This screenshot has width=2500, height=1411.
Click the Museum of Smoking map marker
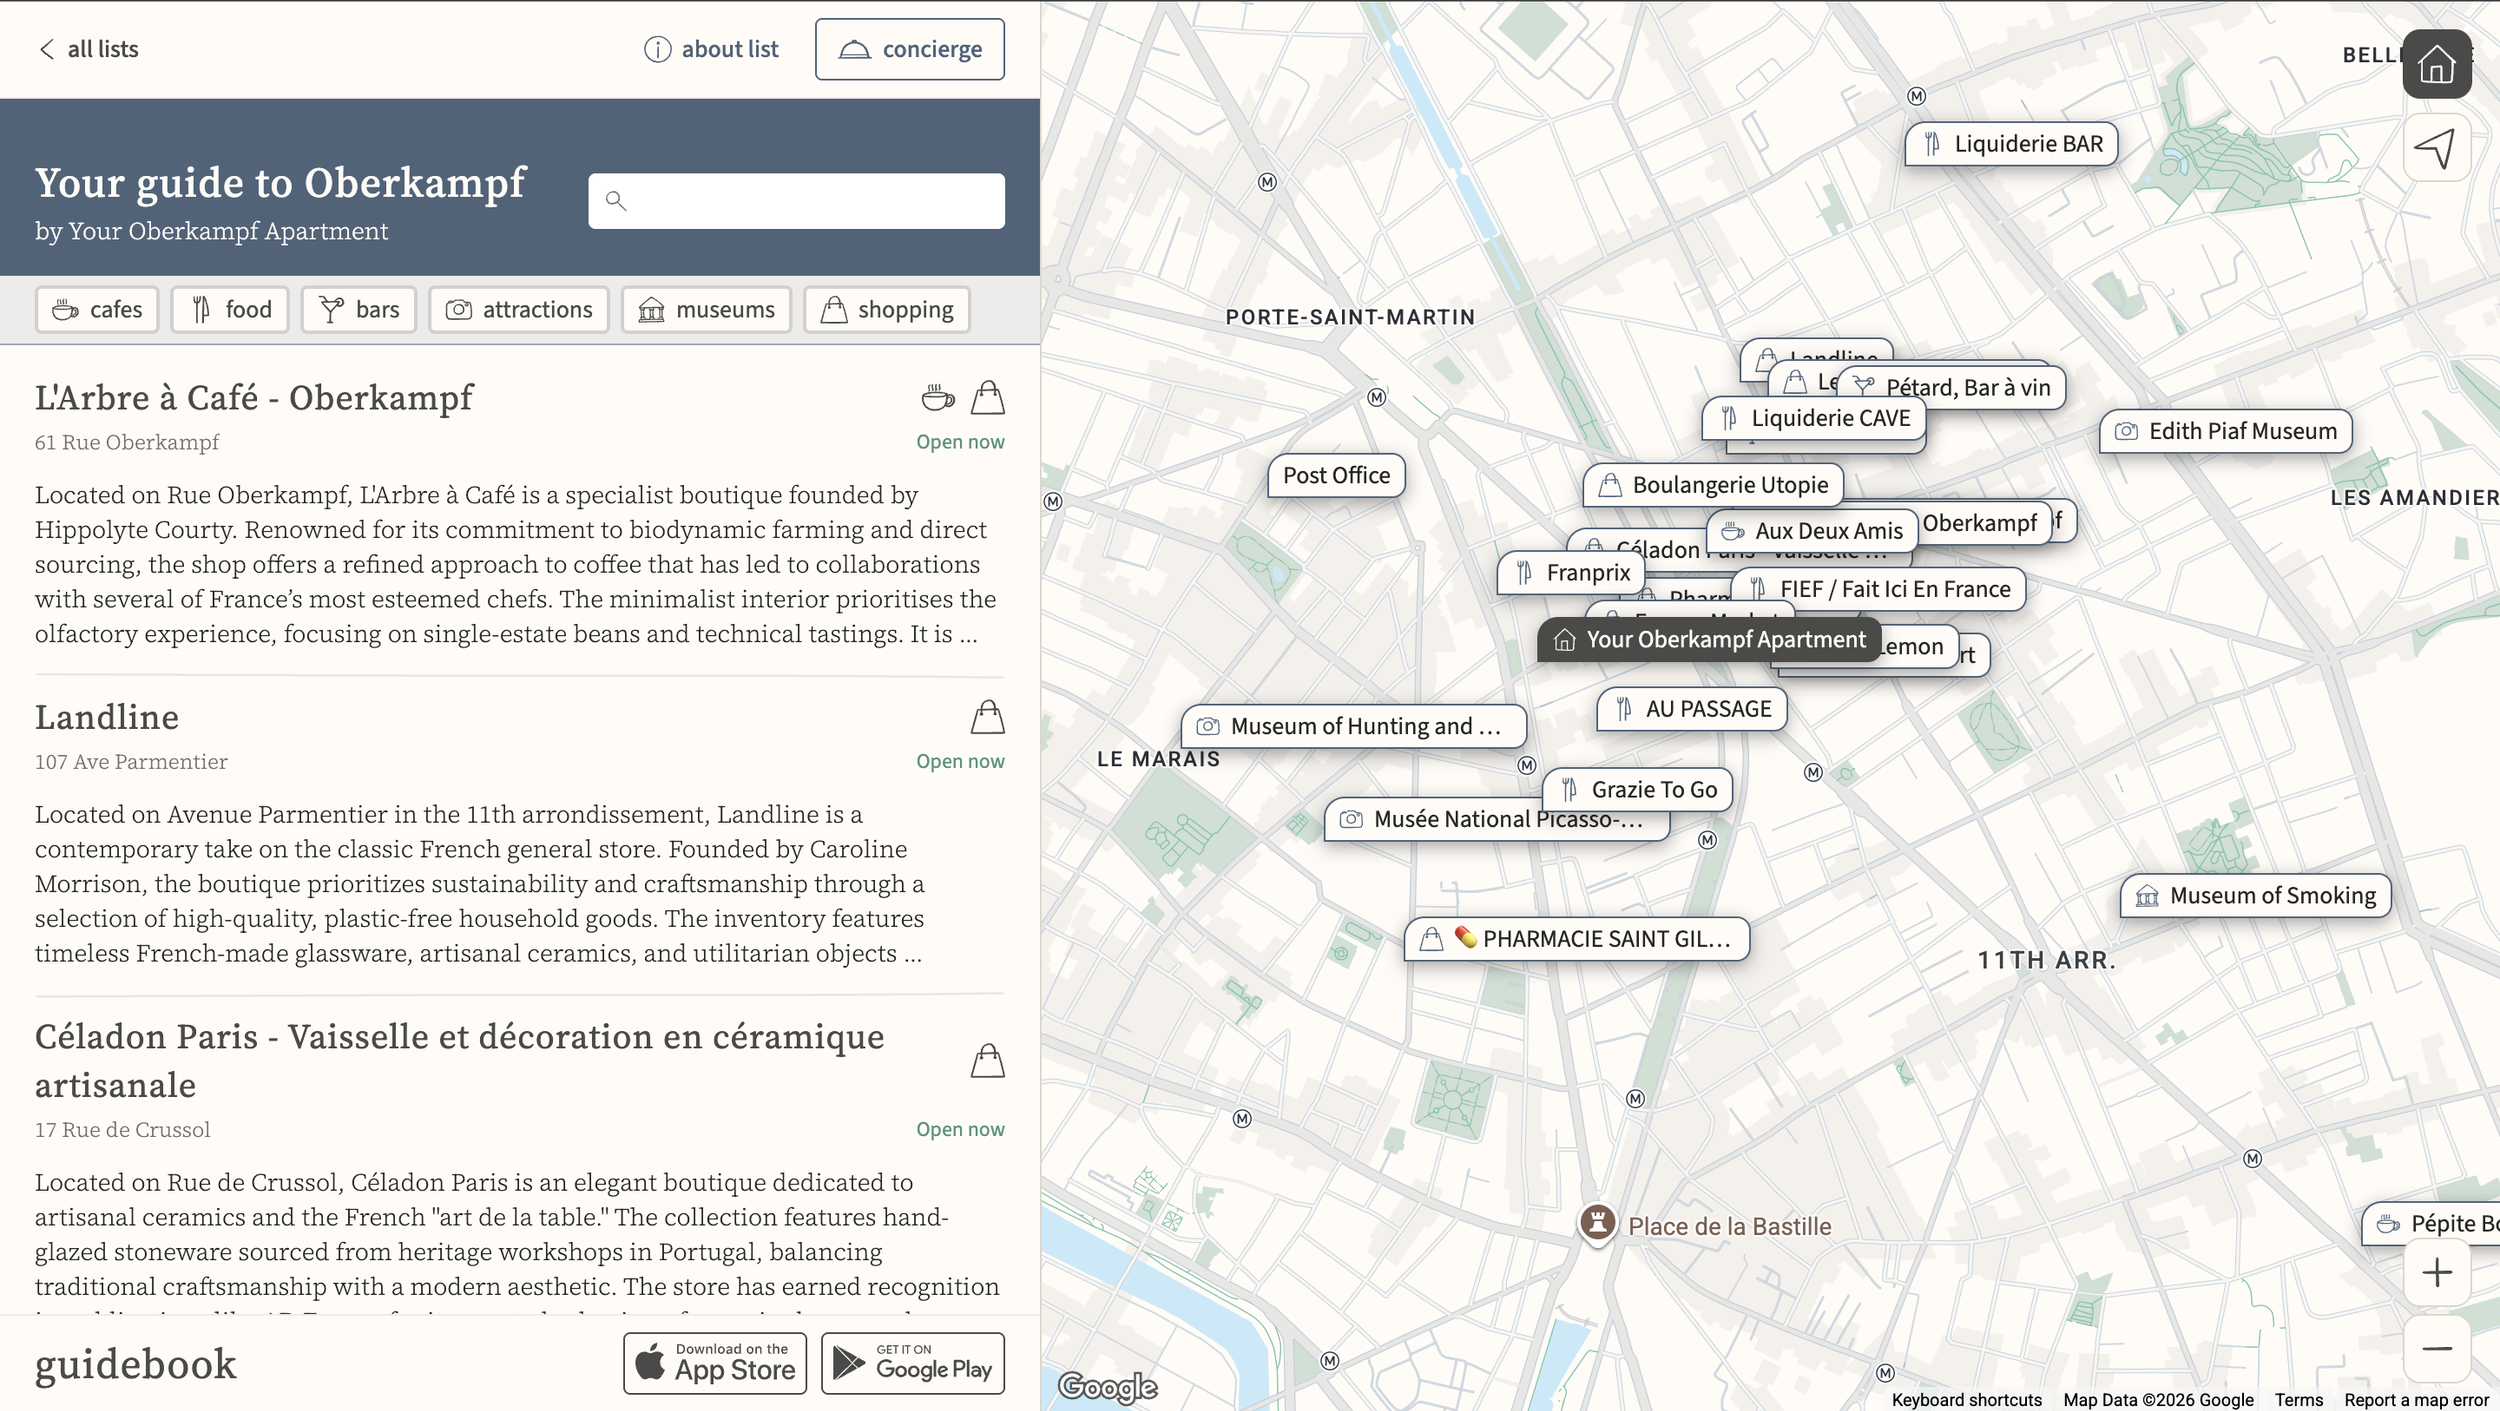pos(2255,895)
